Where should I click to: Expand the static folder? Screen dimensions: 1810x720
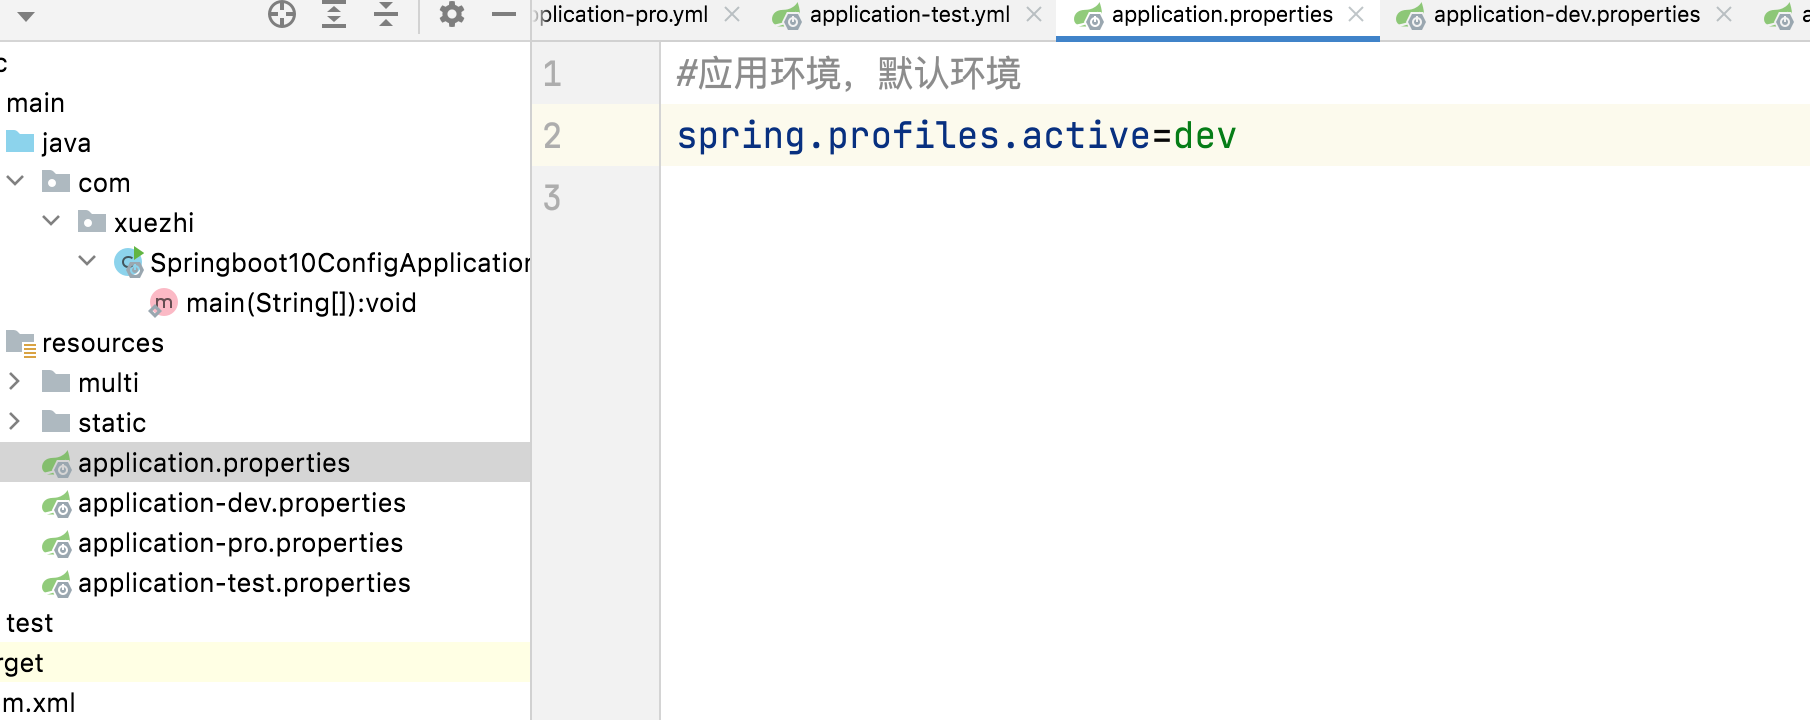click(x=14, y=421)
